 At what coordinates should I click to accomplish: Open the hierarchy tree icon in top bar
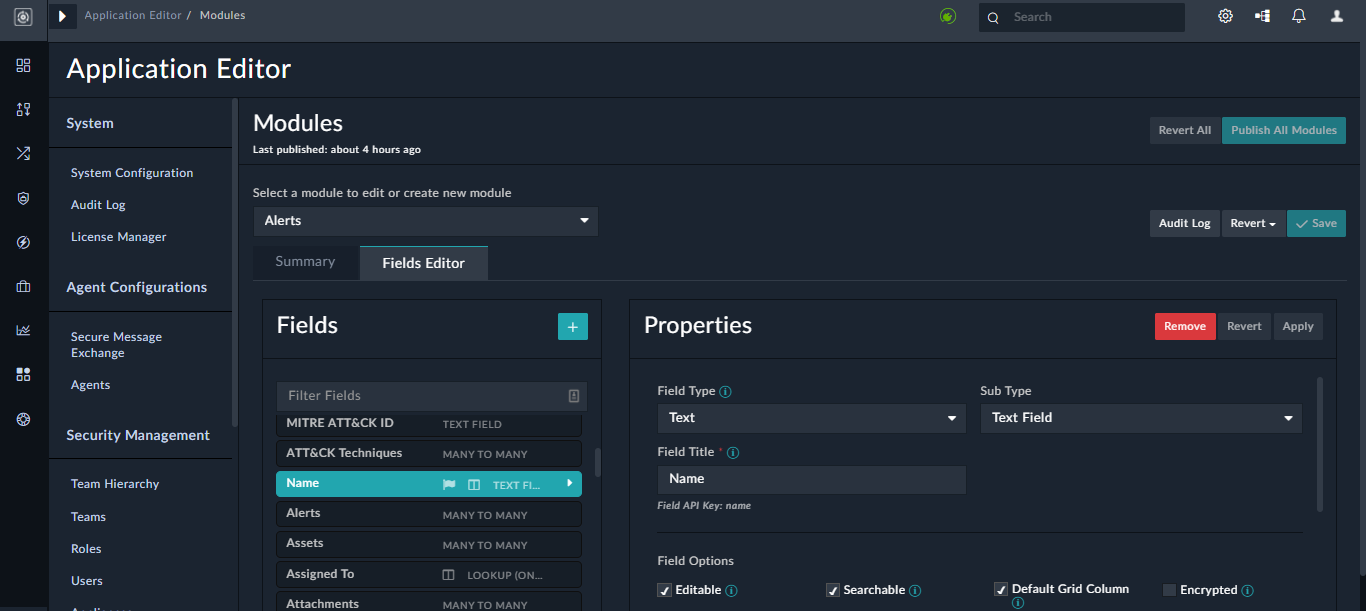click(x=1262, y=16)
